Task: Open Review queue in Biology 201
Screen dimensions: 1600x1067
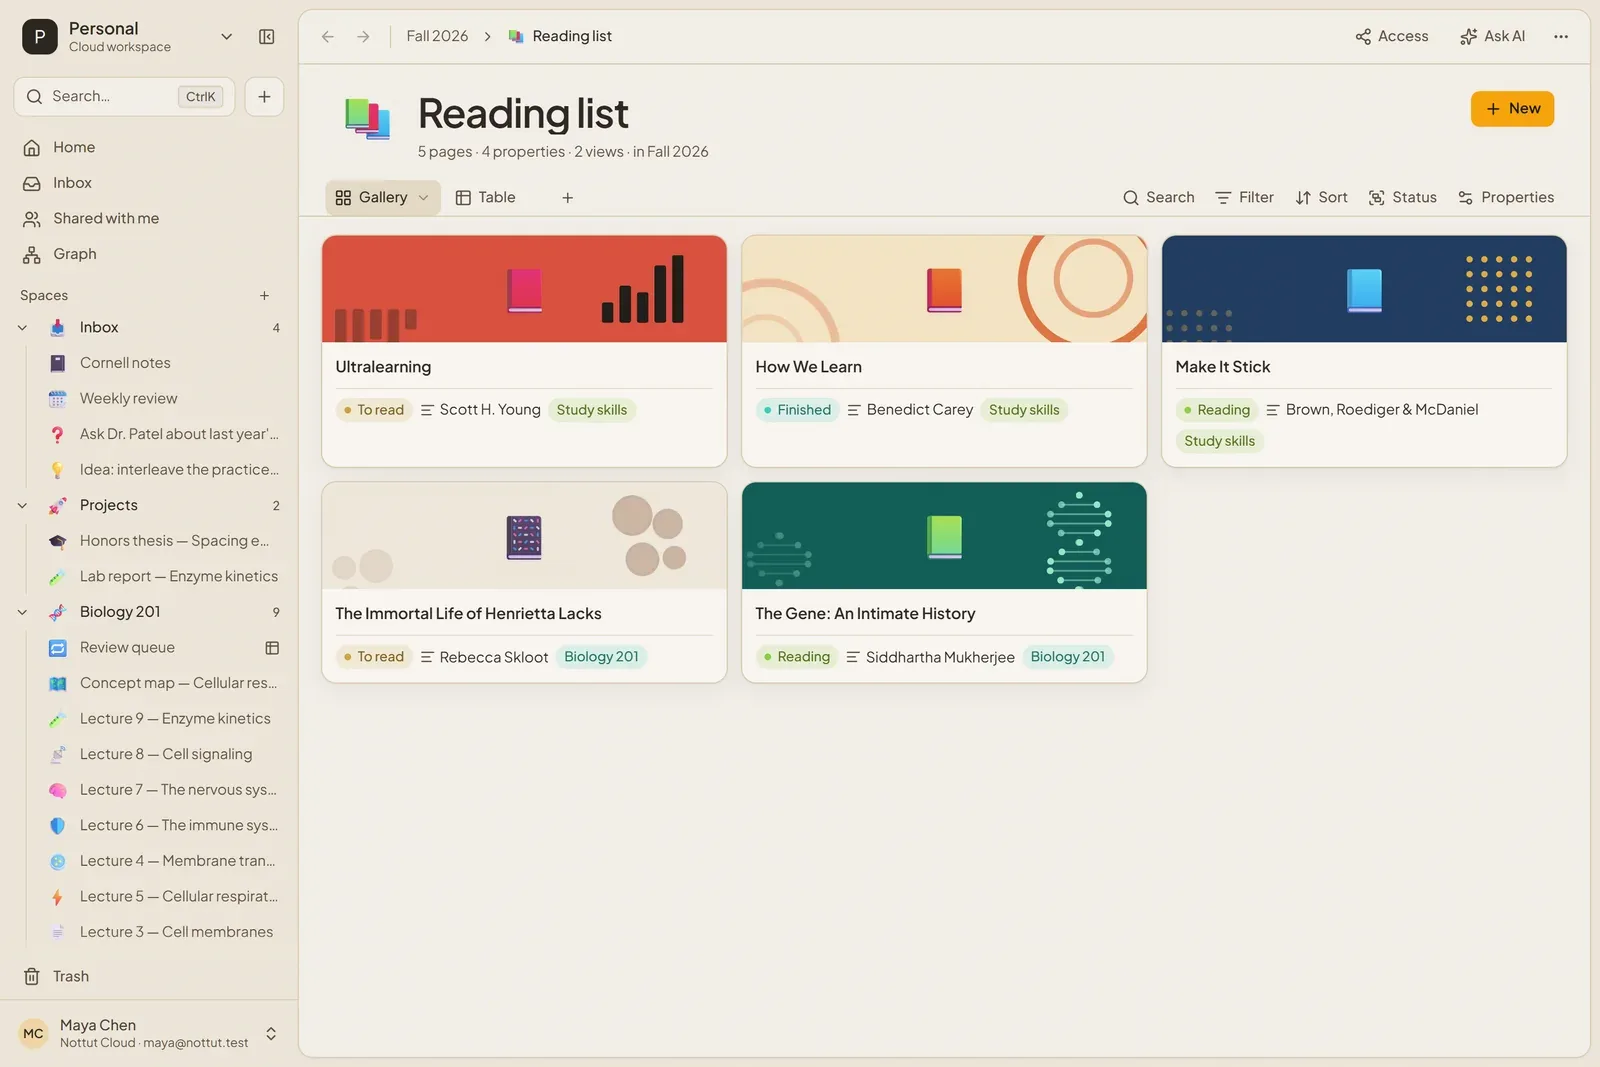Action: [x=150, y=648]
